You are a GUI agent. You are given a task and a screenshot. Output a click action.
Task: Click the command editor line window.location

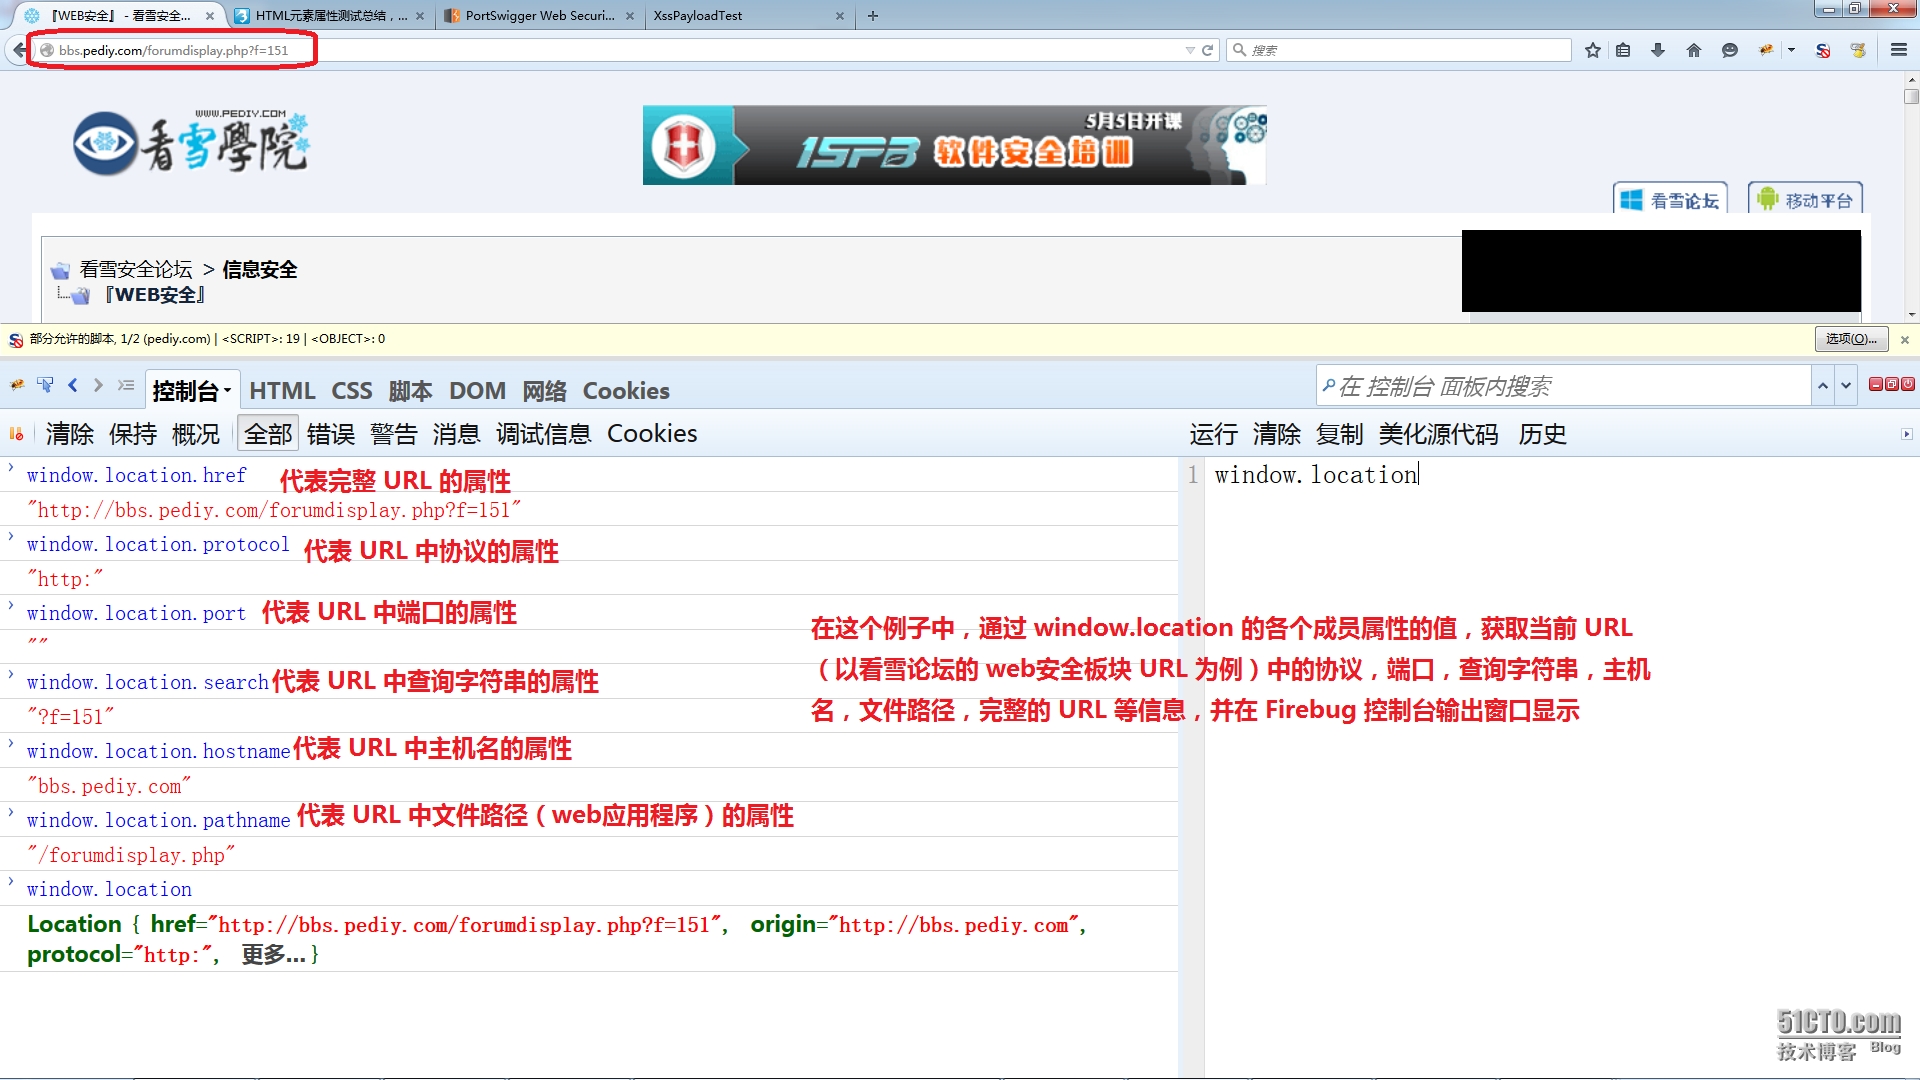[1316, 475]
